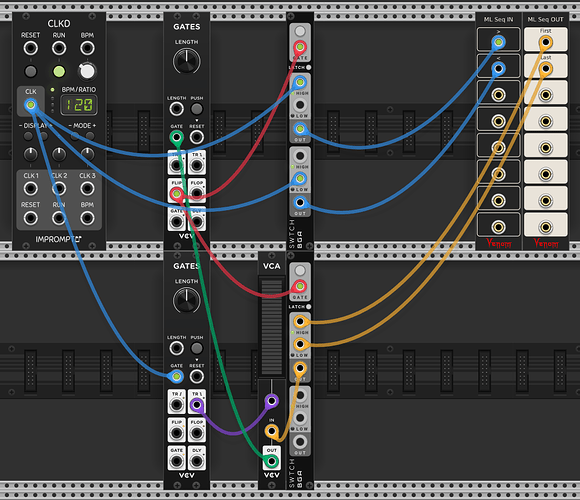Click the DISPLAY plus button on CLKD
Screen dimensions: 580x500
point(44,136)
